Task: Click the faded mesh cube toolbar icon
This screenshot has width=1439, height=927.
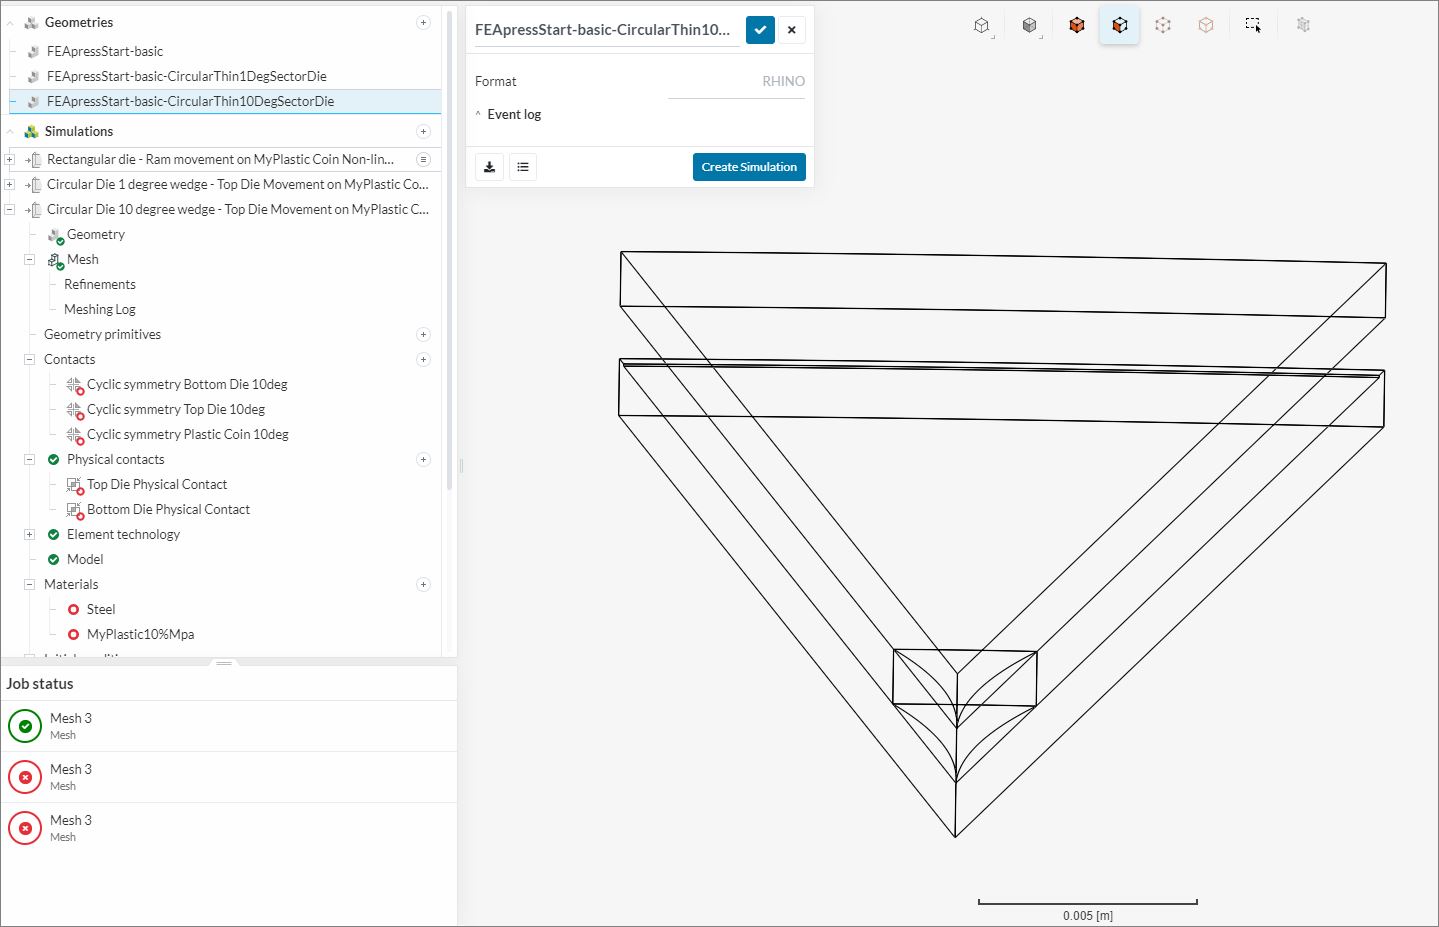Action: pyautogui.click(x=1303, y=25)
